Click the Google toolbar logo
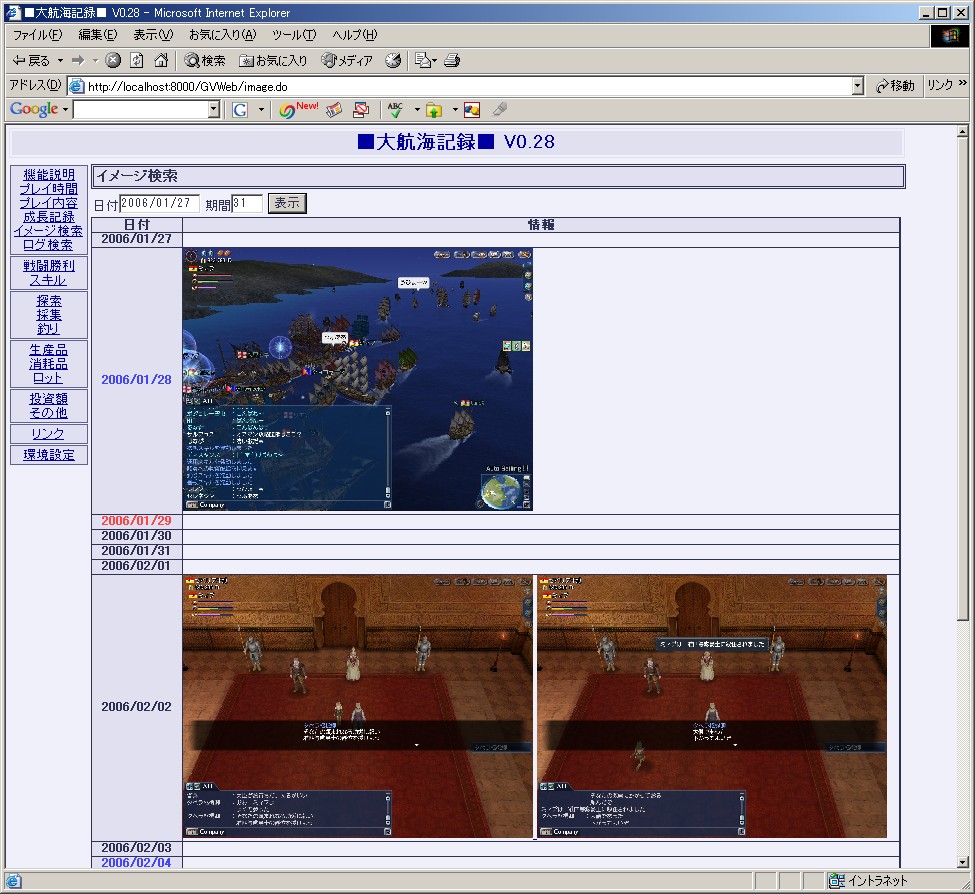This screenshot has height=894, width=975. click(x=34, y=109)
